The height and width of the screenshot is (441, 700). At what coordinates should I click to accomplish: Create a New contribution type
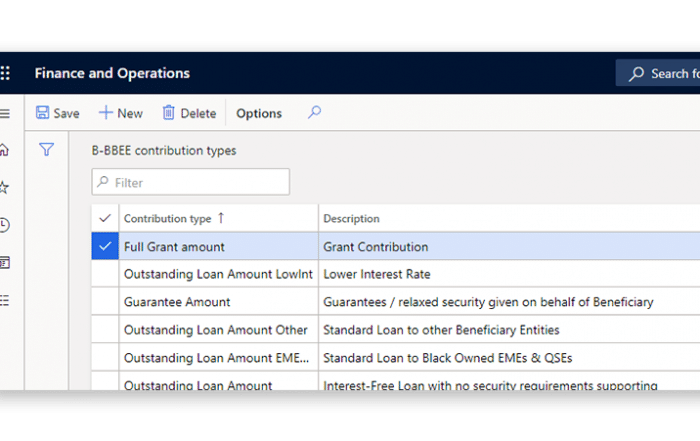[120, 113]
